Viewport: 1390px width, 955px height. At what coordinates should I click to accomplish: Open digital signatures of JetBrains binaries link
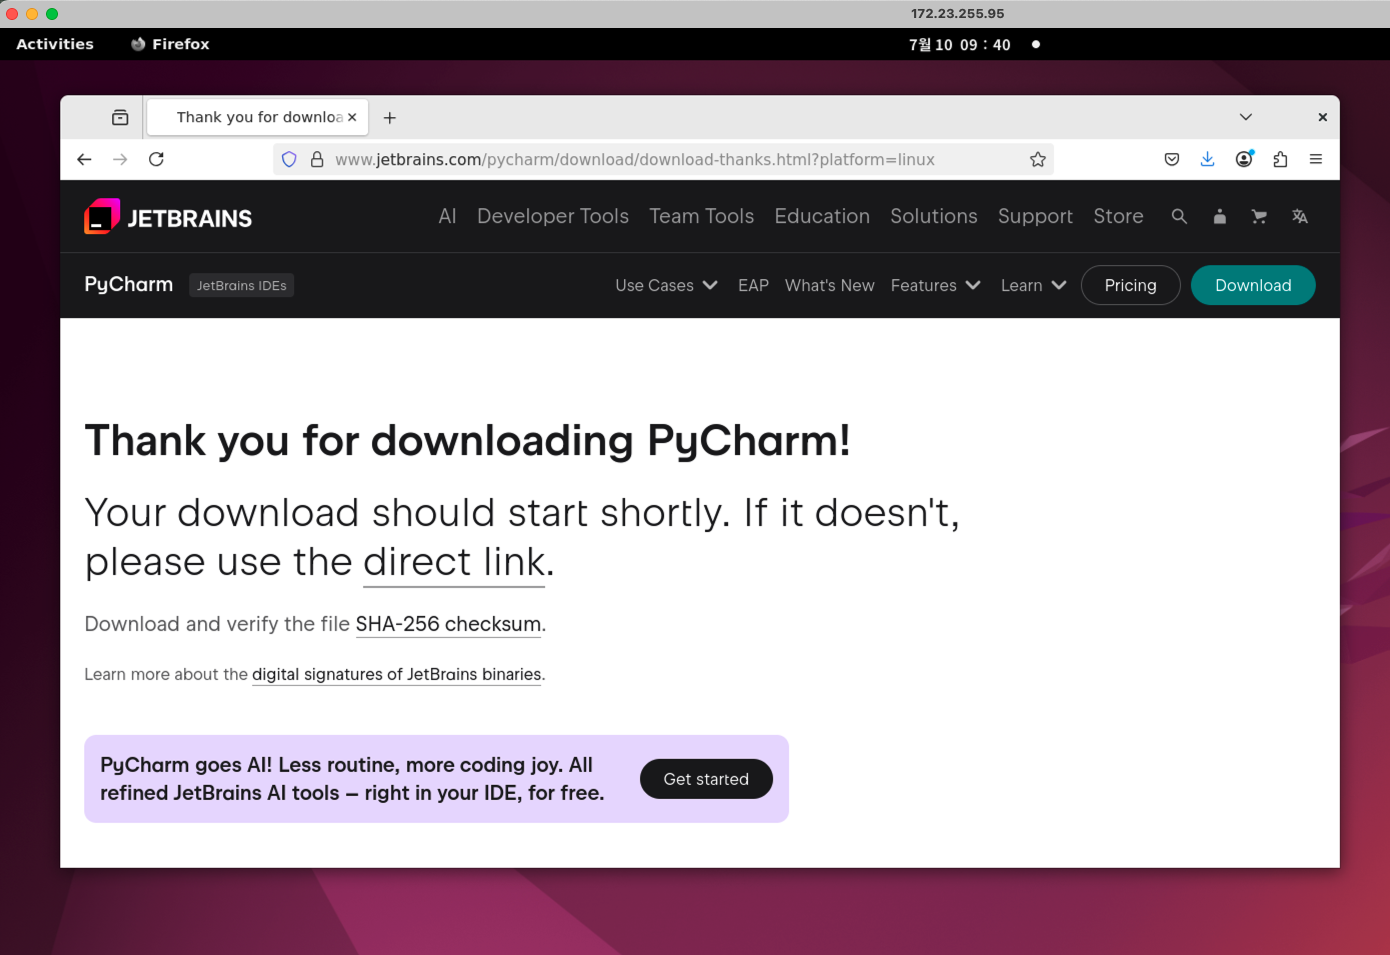click(x=397, y=675)
